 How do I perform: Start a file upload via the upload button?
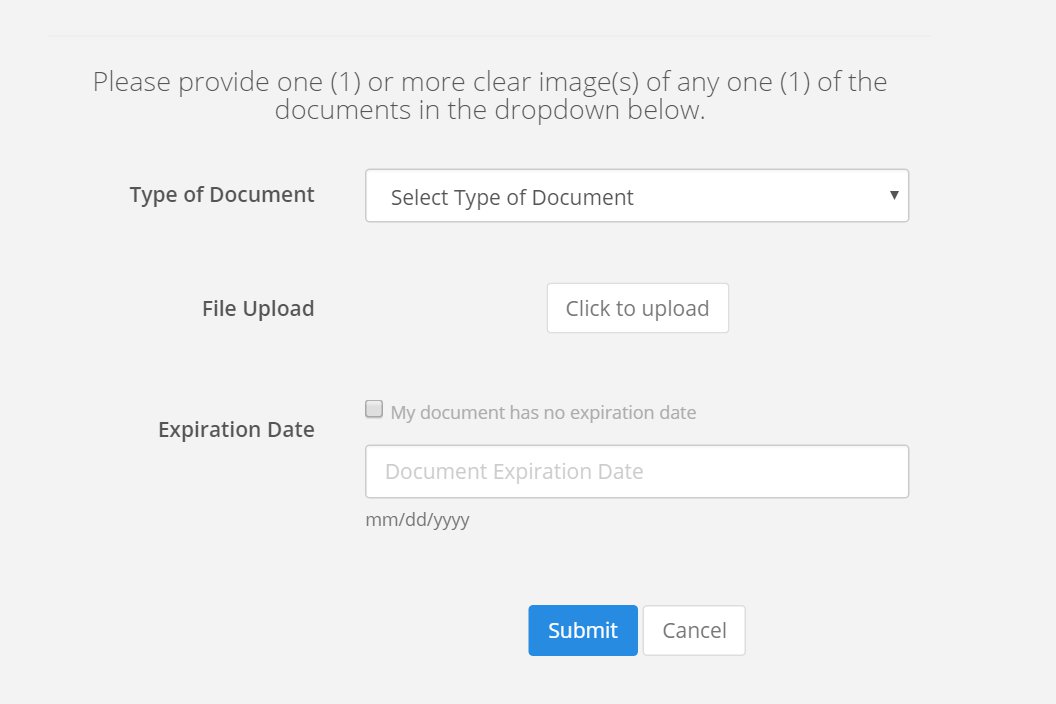click(x=637, y=308)
